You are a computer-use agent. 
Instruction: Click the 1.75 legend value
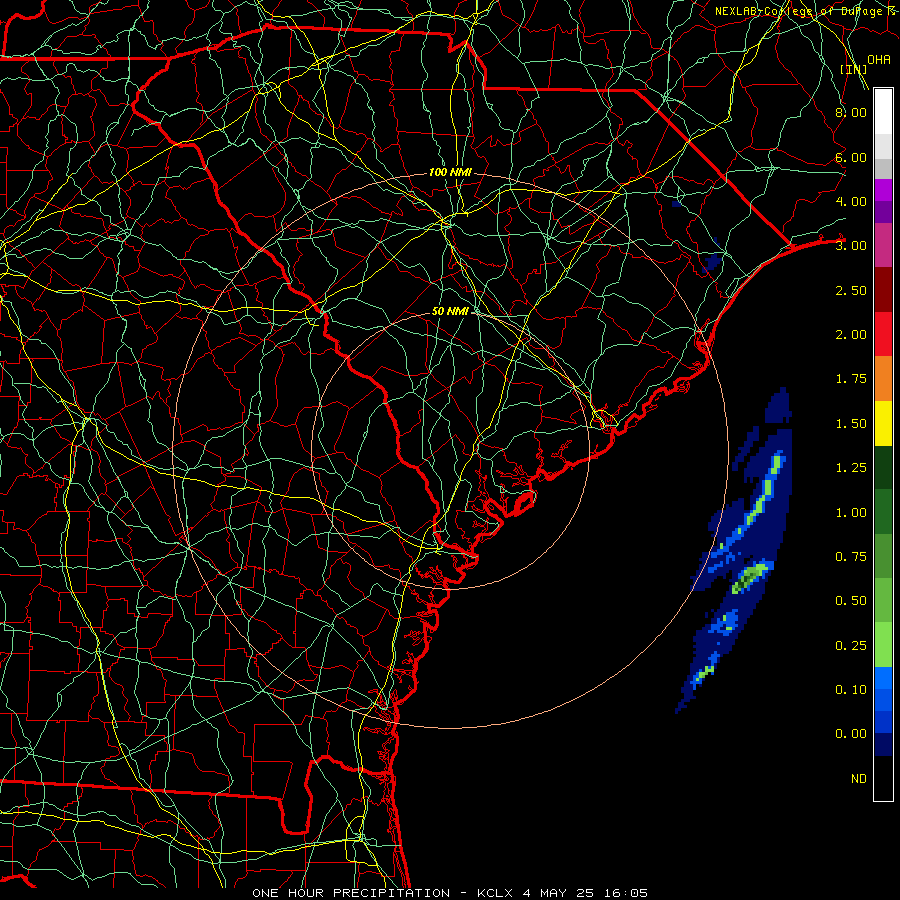pyautogui.click(x=851, y=379)
